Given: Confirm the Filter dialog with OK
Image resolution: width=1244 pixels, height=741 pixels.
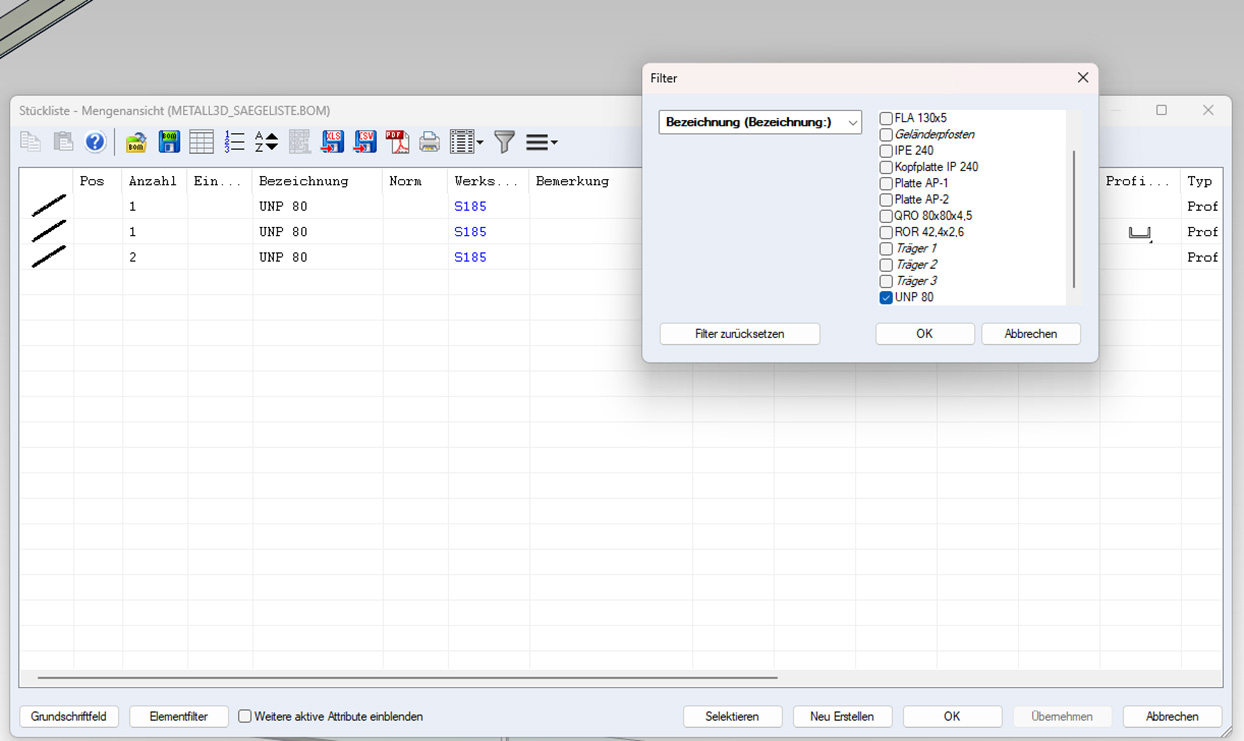Looking at the screenshot, I should point(925,334).
